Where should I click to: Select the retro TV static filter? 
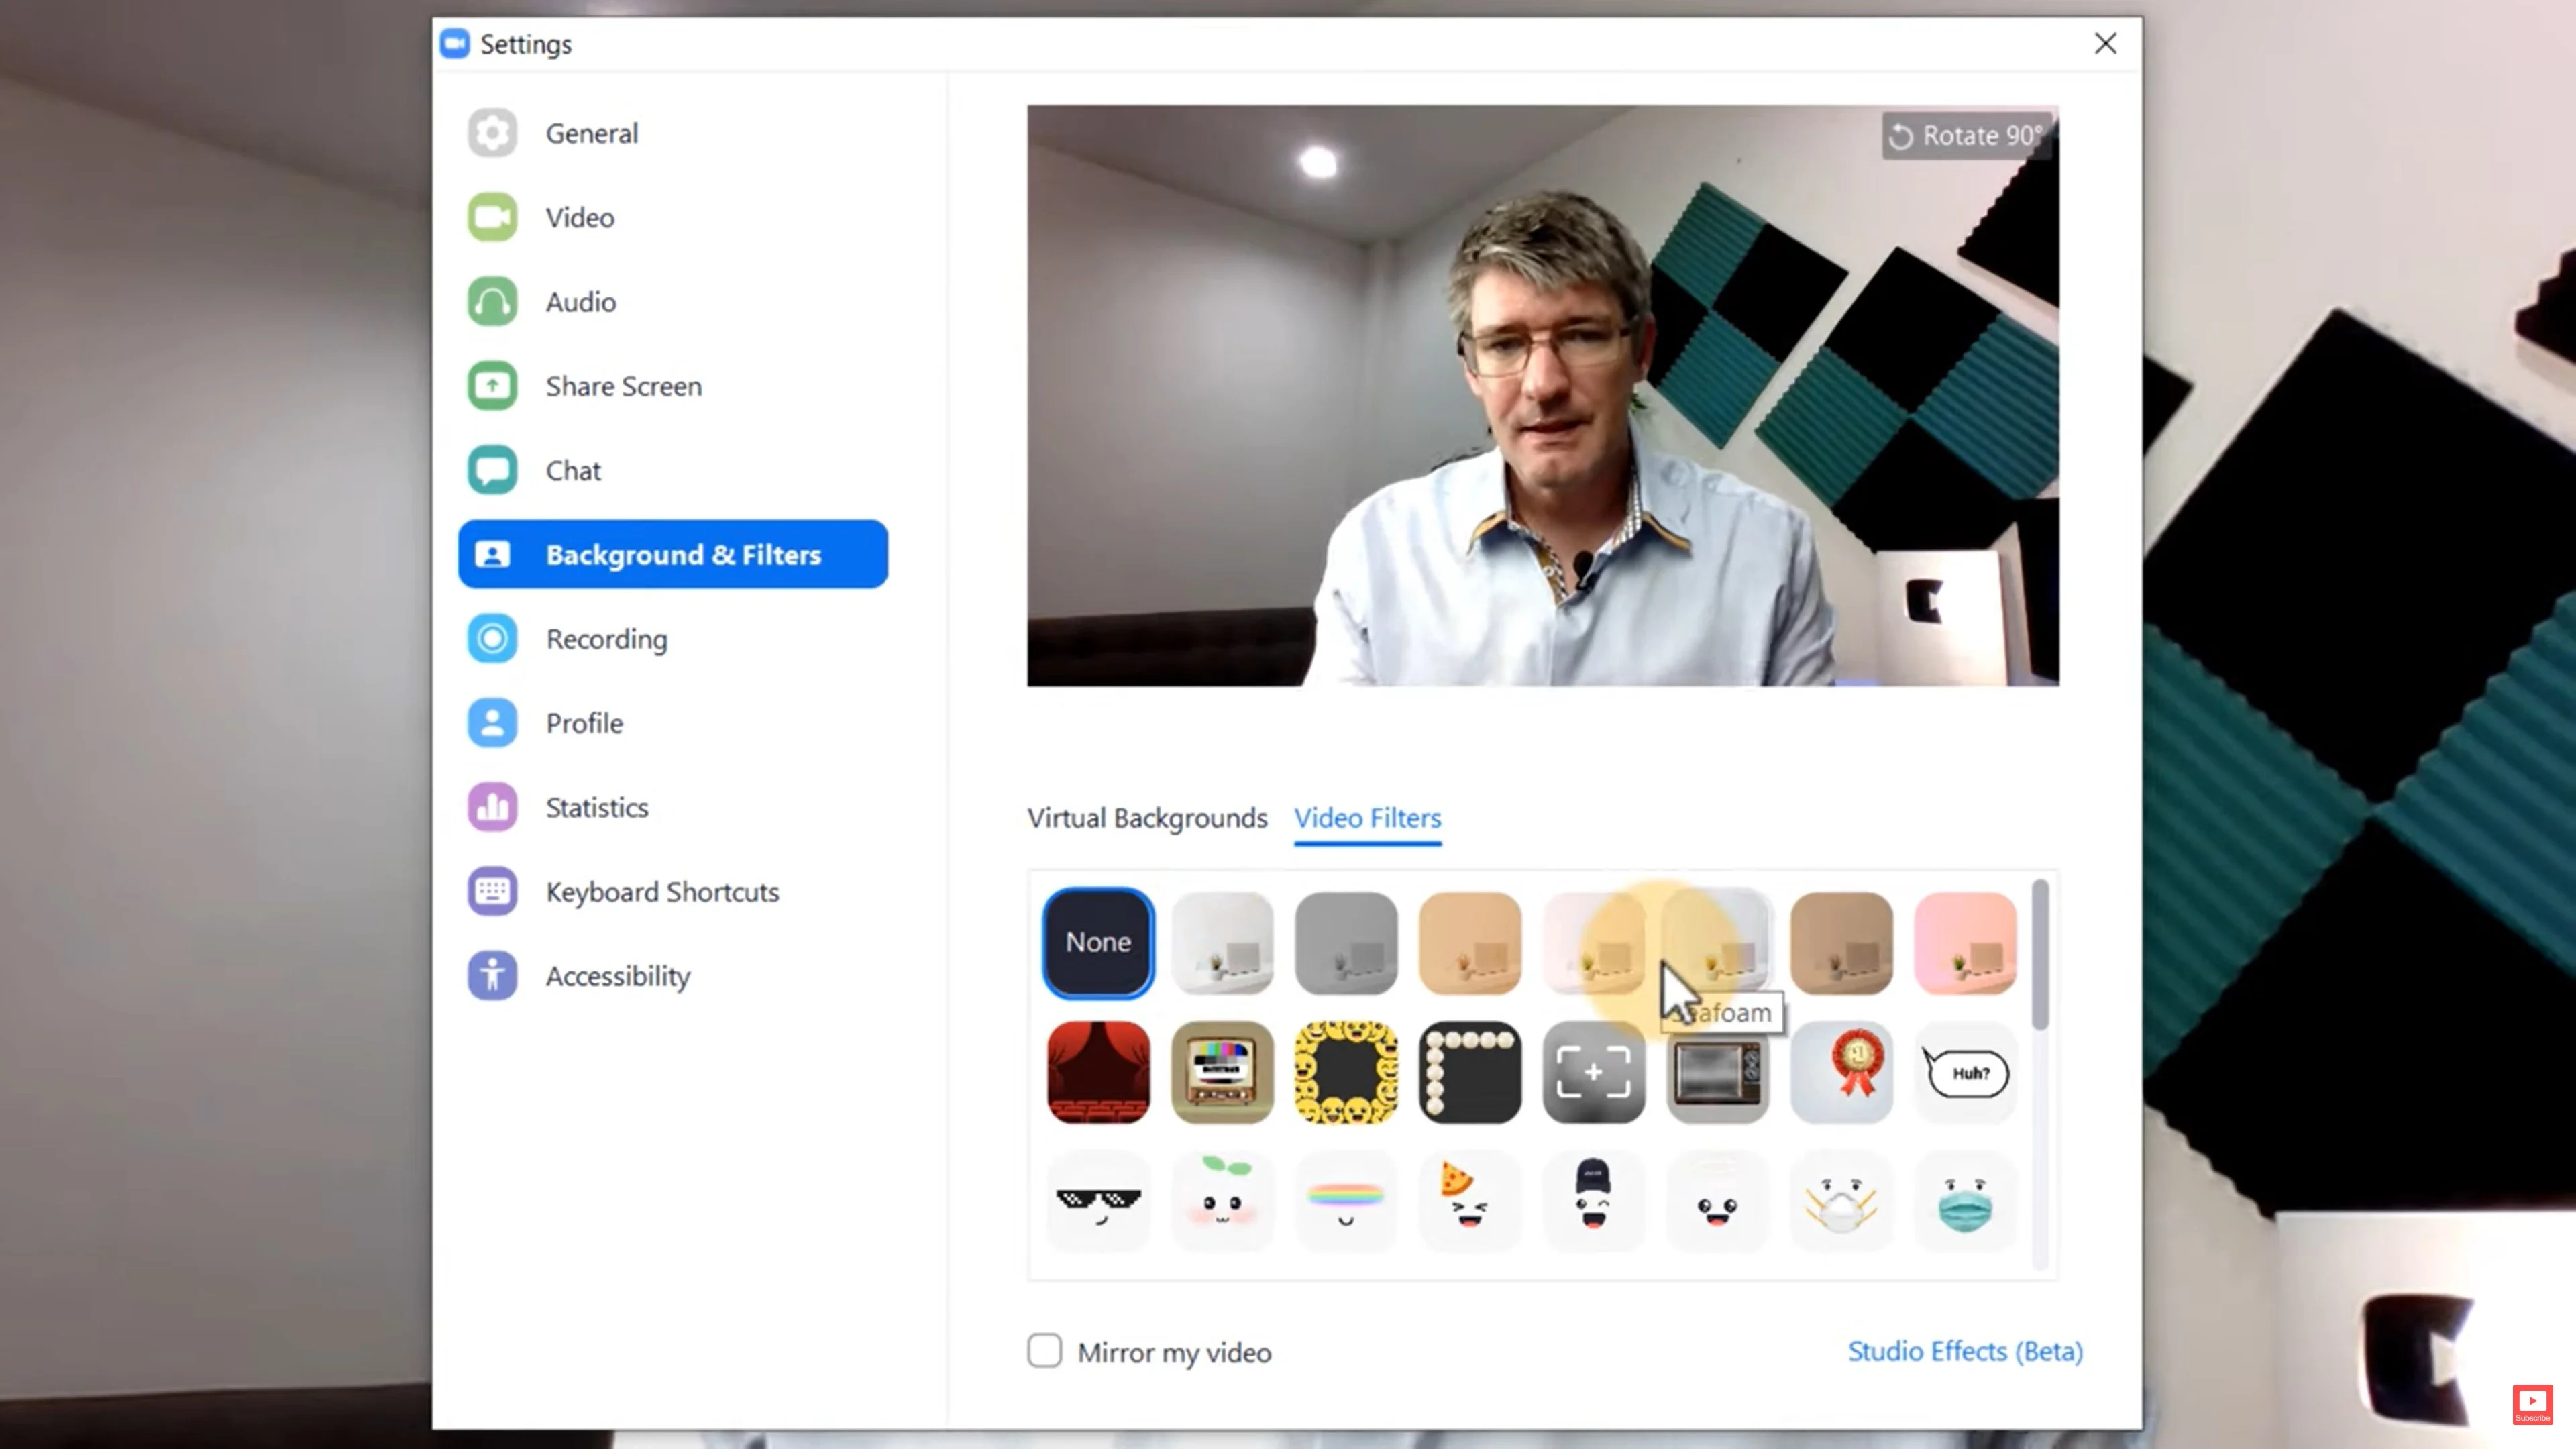click(1221, 1071)
